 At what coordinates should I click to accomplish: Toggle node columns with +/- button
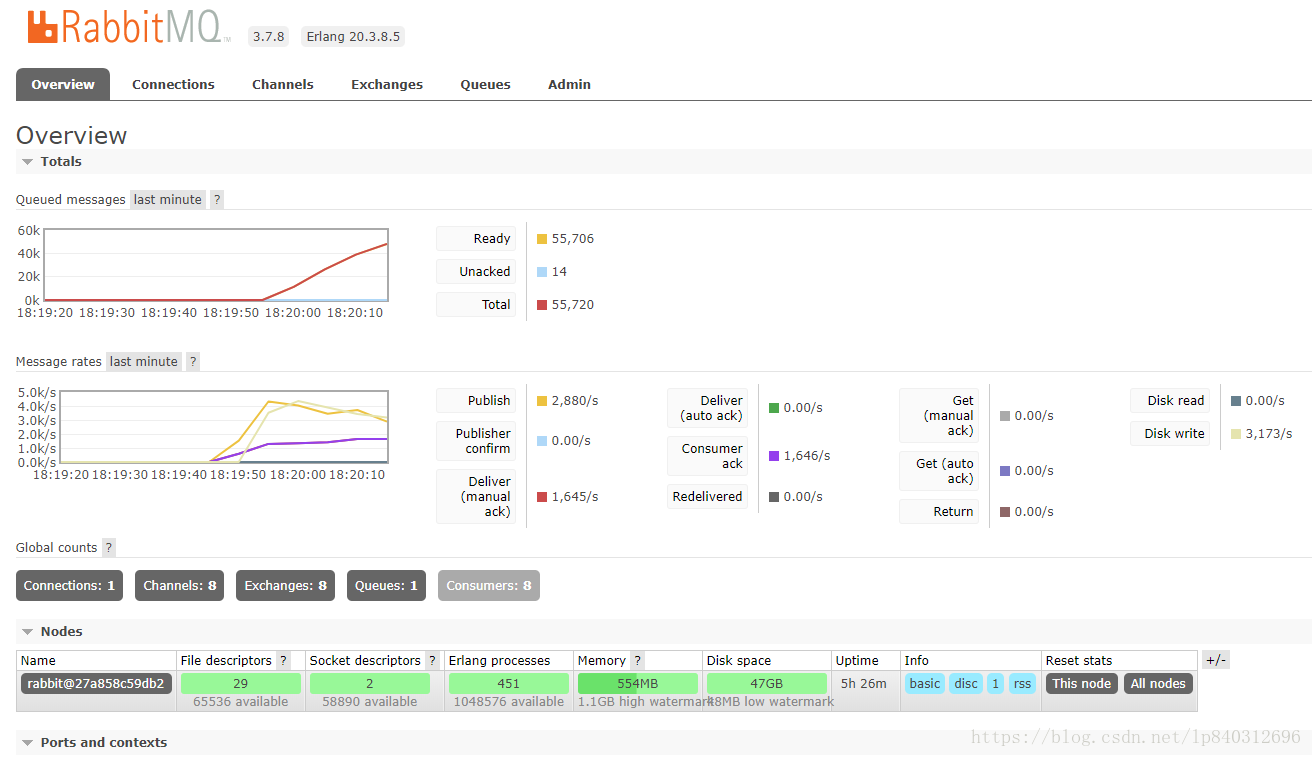tap(1216, 660)
